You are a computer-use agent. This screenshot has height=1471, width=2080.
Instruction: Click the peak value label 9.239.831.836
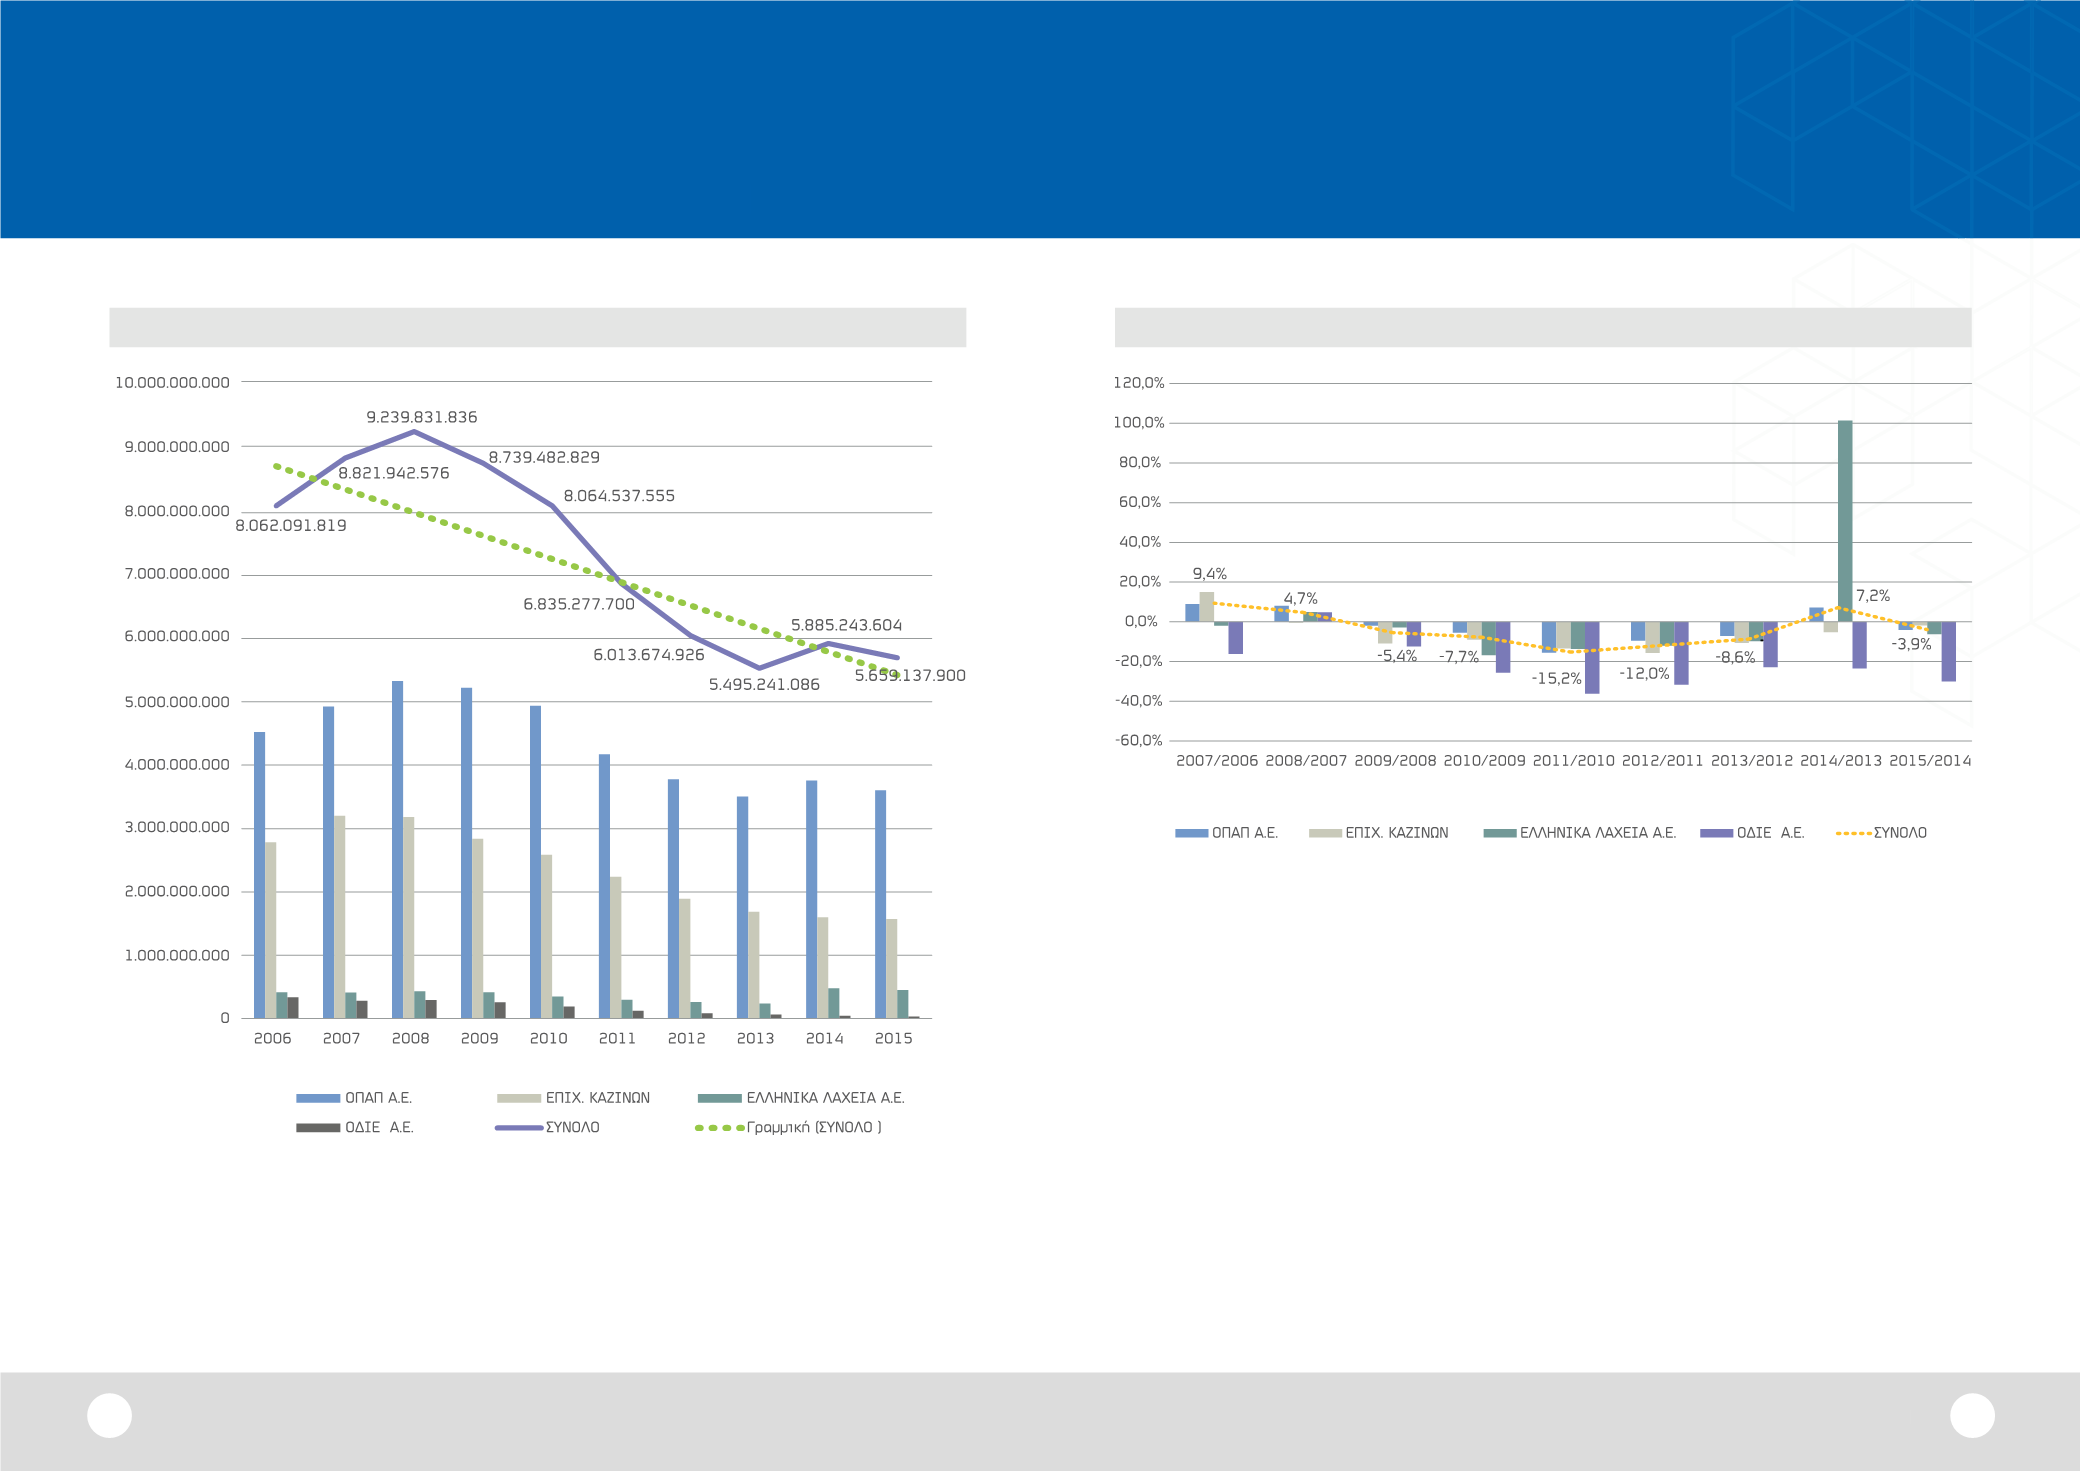422,417
